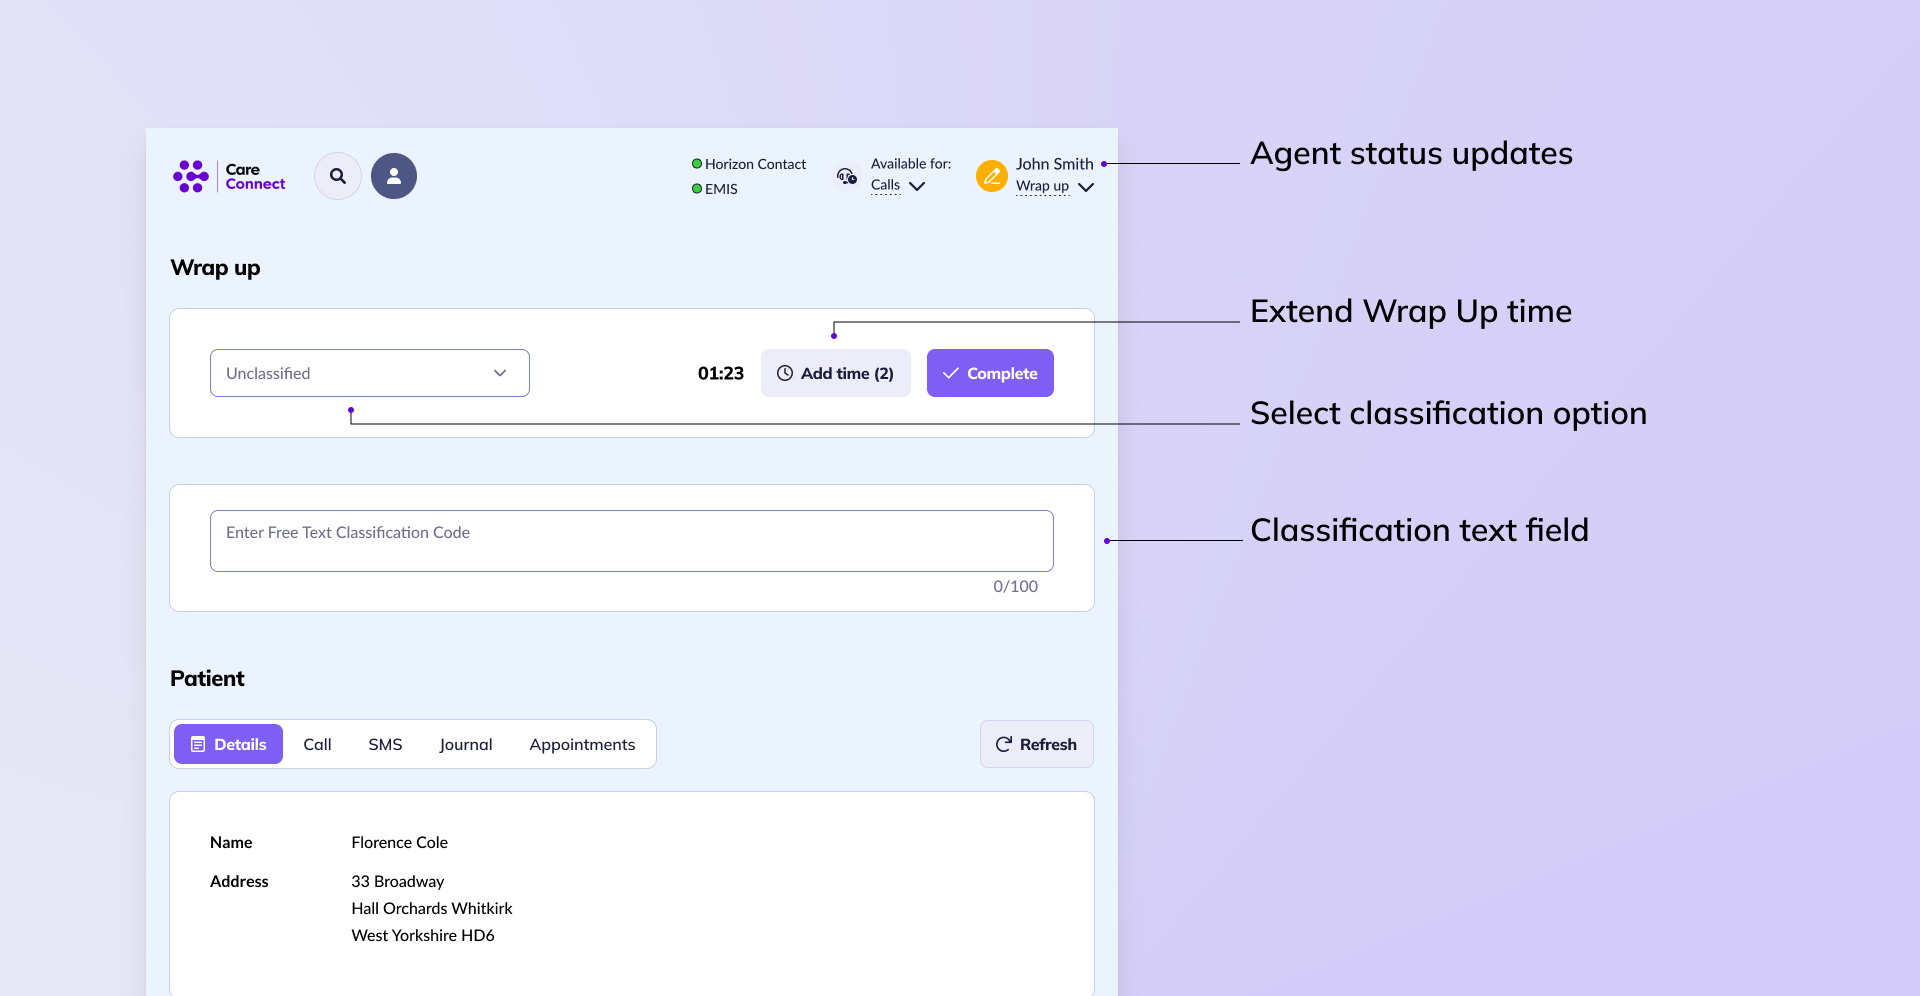This screenshot has height=996, width=1920.
Task: Click the EMIS green status indicator
Action: click(697, 189)
